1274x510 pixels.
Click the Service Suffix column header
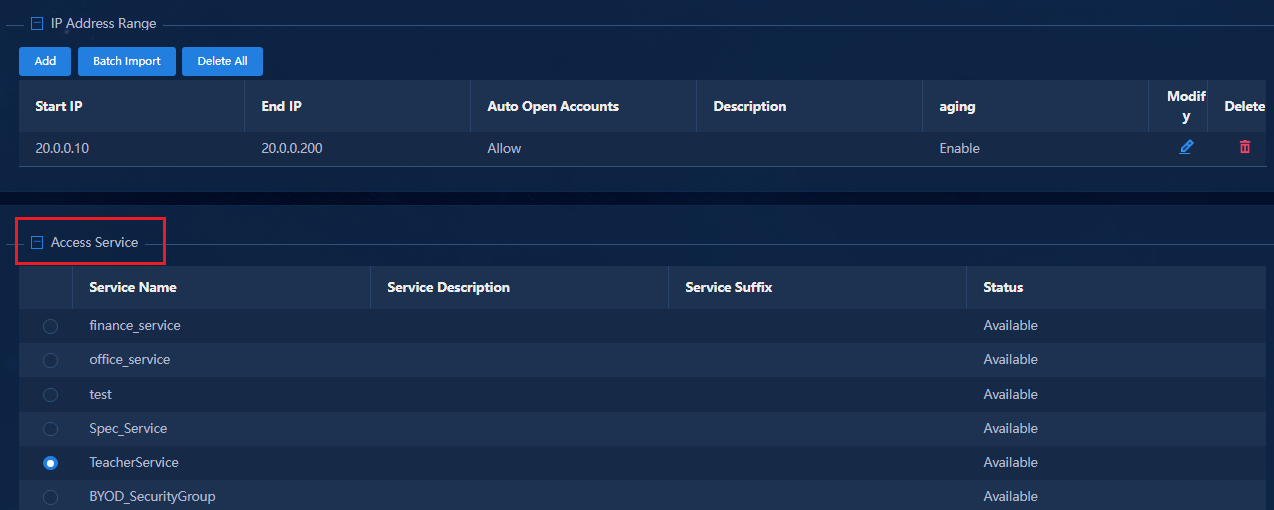729,287
